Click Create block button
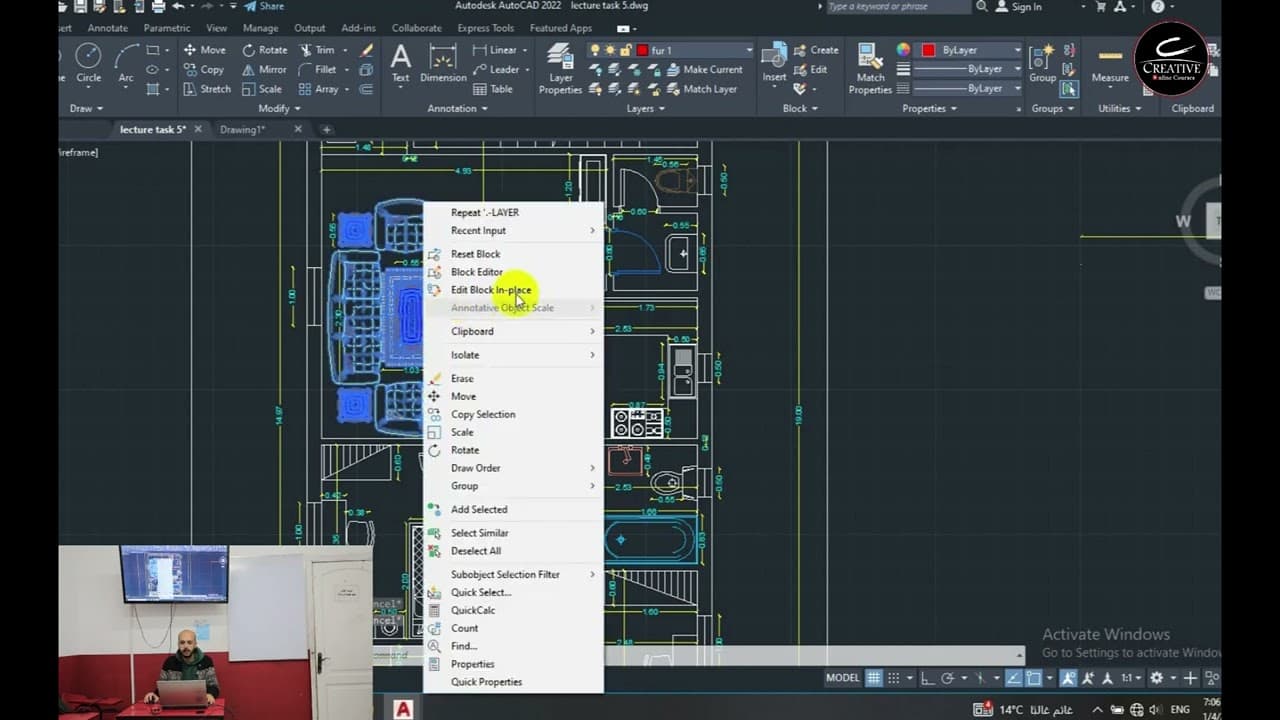Viewport: 1280px width, 720px height. (x=815, y=50)
